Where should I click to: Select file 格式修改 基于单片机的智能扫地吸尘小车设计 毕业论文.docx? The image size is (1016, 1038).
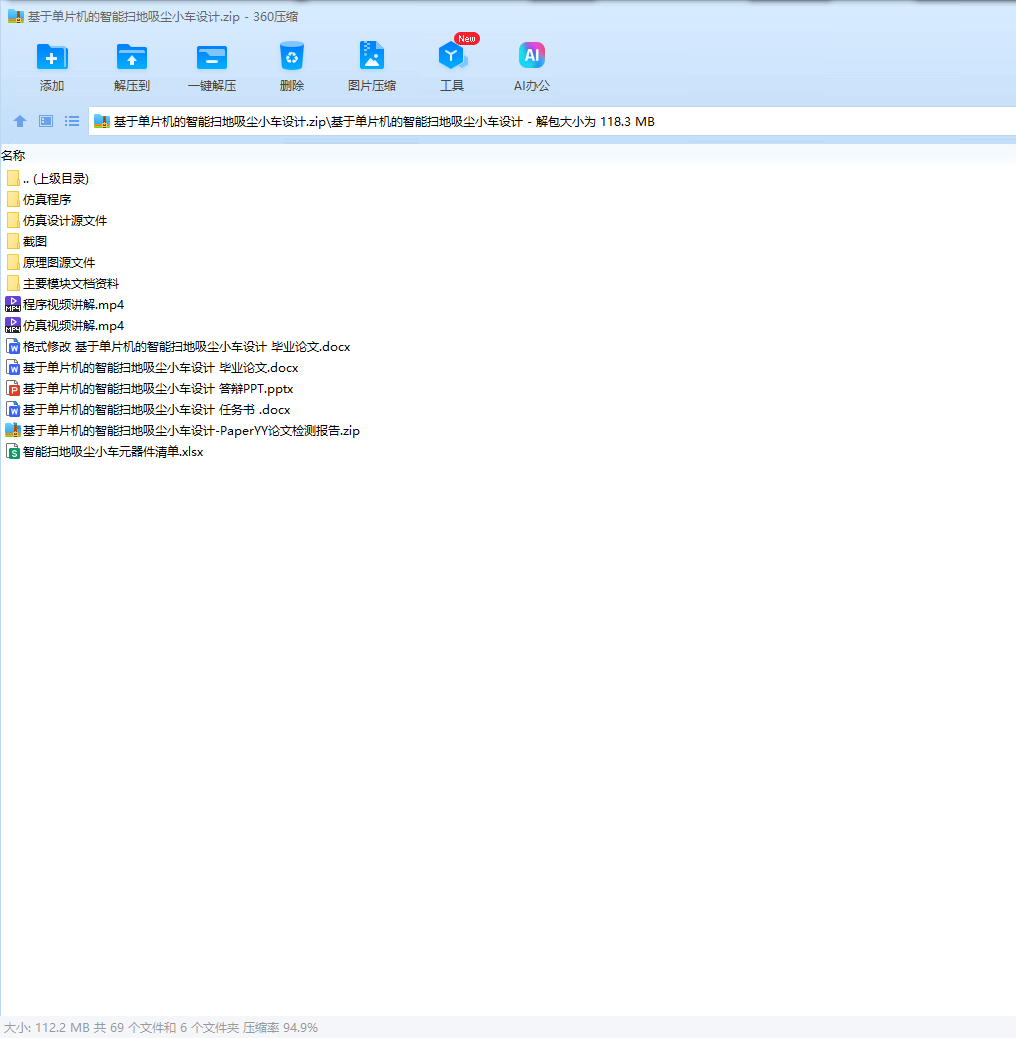pos(187,346)
